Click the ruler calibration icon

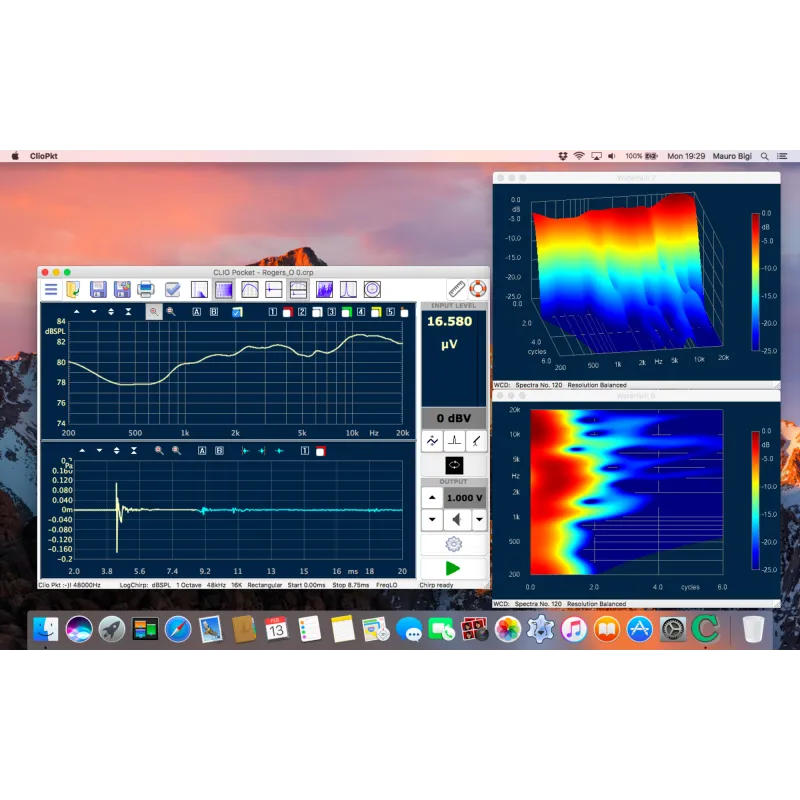457,289
